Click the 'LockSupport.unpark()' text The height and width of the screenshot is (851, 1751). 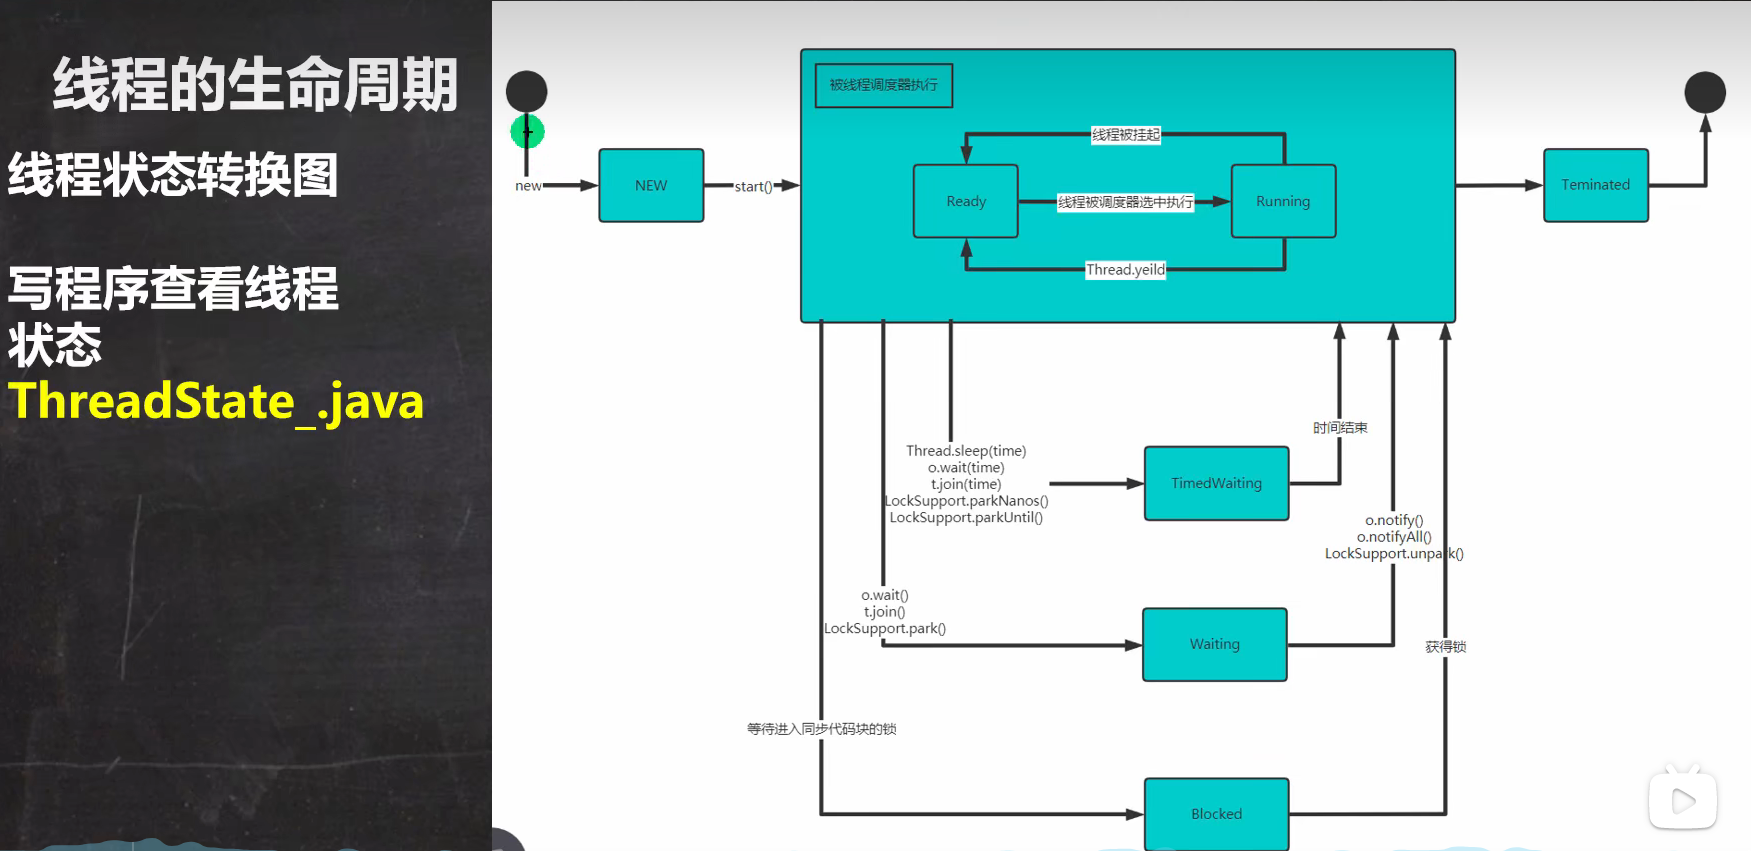[x=1394, y=553]
